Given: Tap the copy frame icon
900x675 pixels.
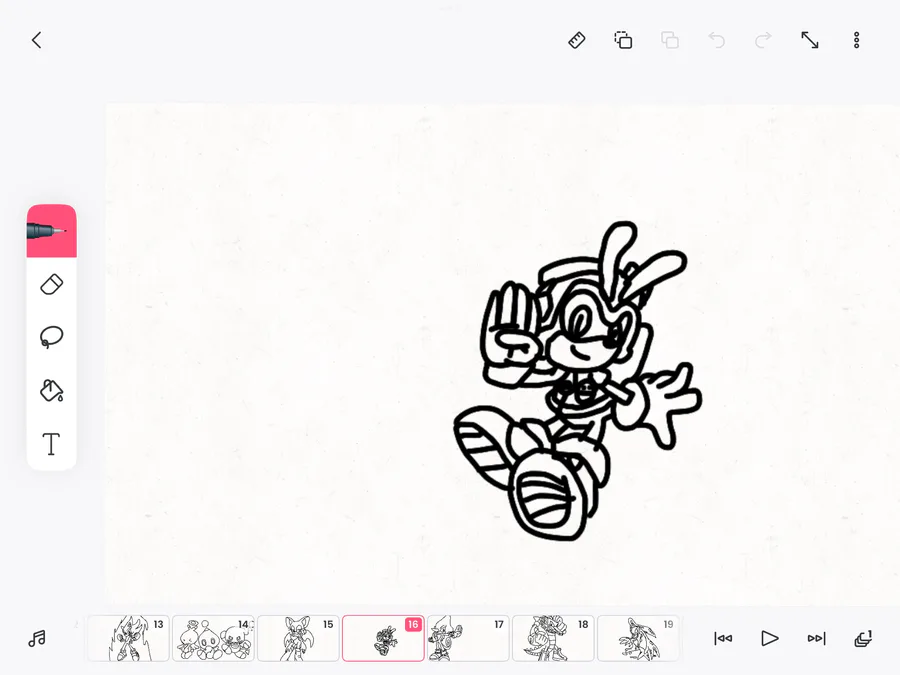Looking at the screenshot, I should (623, 40).
